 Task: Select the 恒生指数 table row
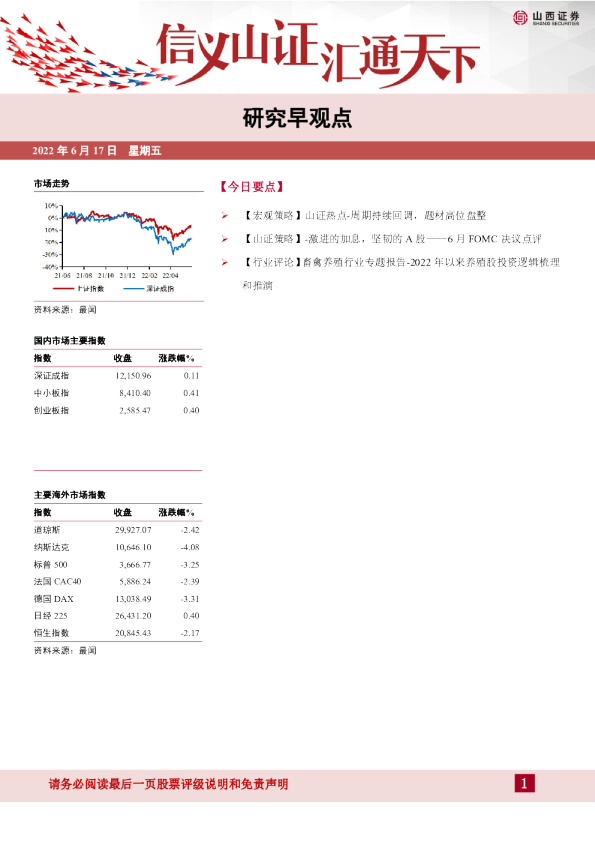[117, 633]
